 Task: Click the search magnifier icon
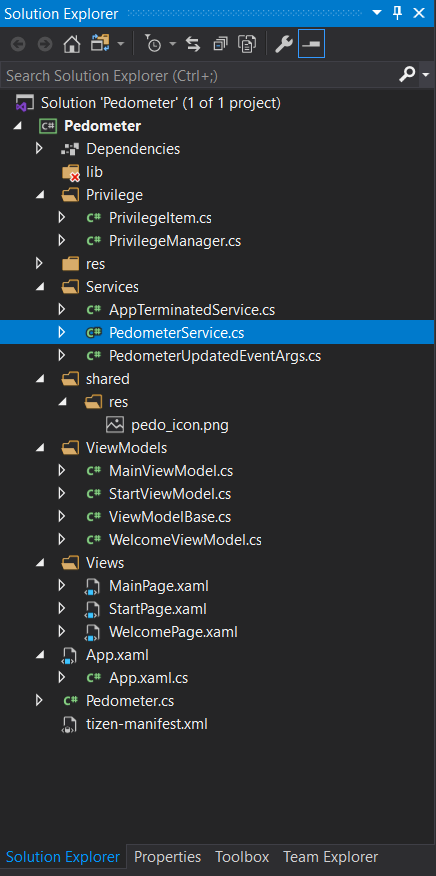[x=407, y=74]
